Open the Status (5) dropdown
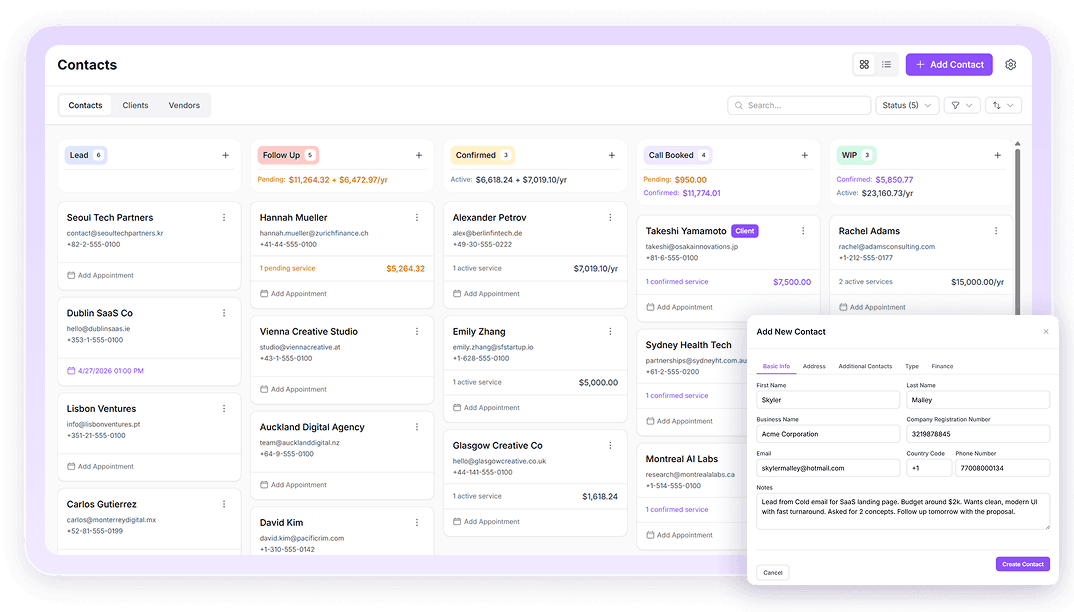1074x612 pixels. click(907, 105)
